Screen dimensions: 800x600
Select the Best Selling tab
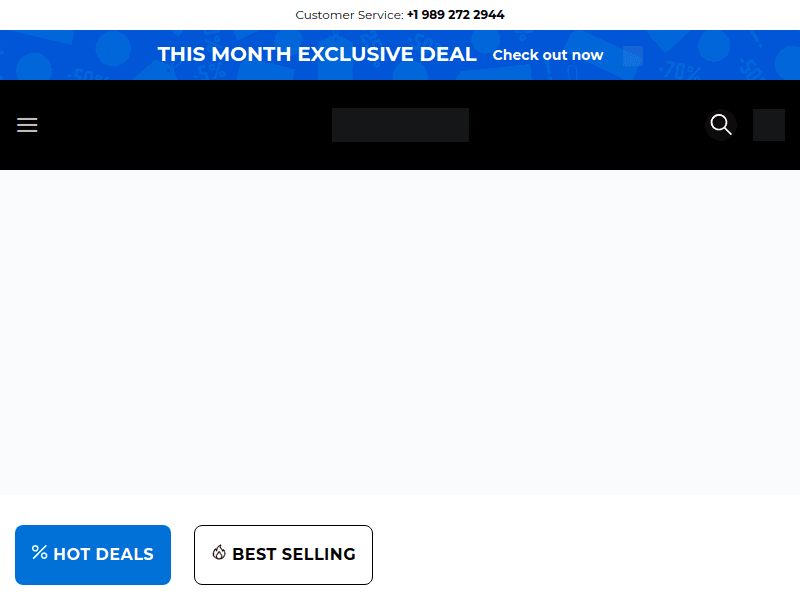point(283,554)
